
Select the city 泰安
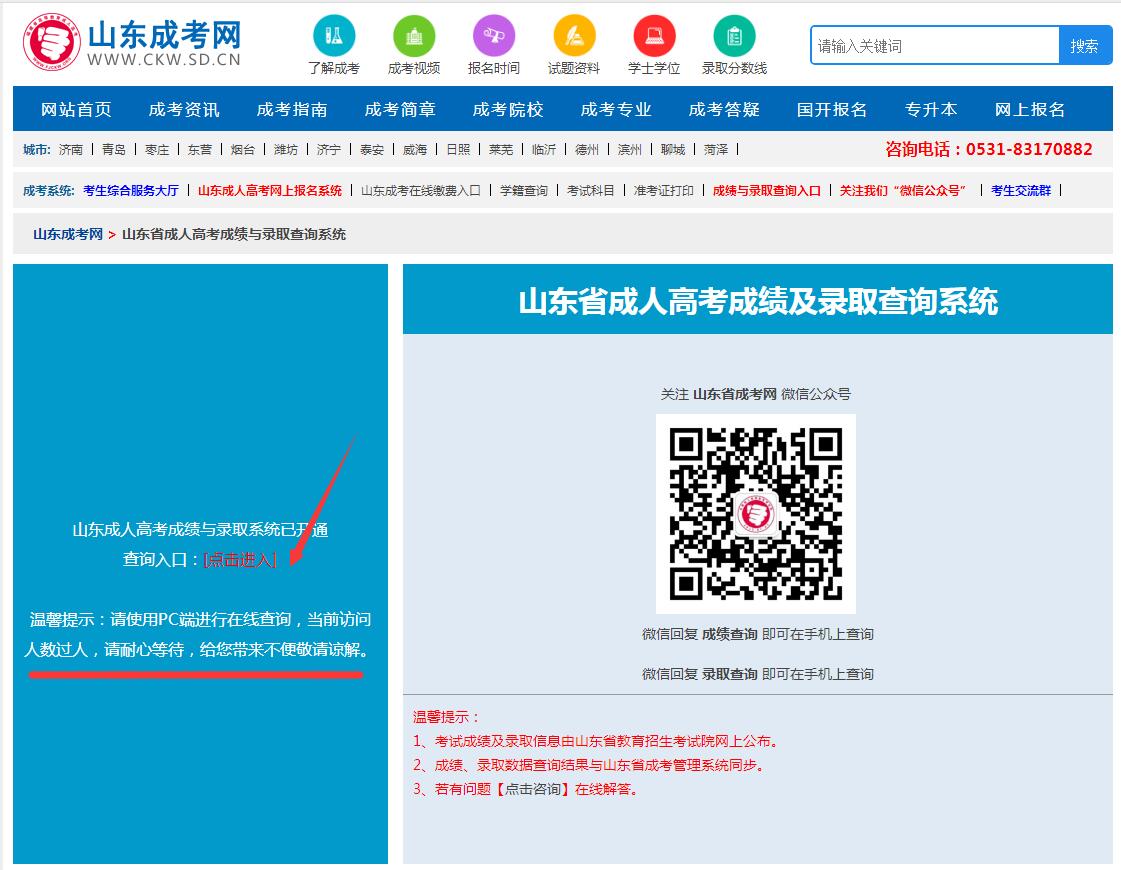pos(372,149)
